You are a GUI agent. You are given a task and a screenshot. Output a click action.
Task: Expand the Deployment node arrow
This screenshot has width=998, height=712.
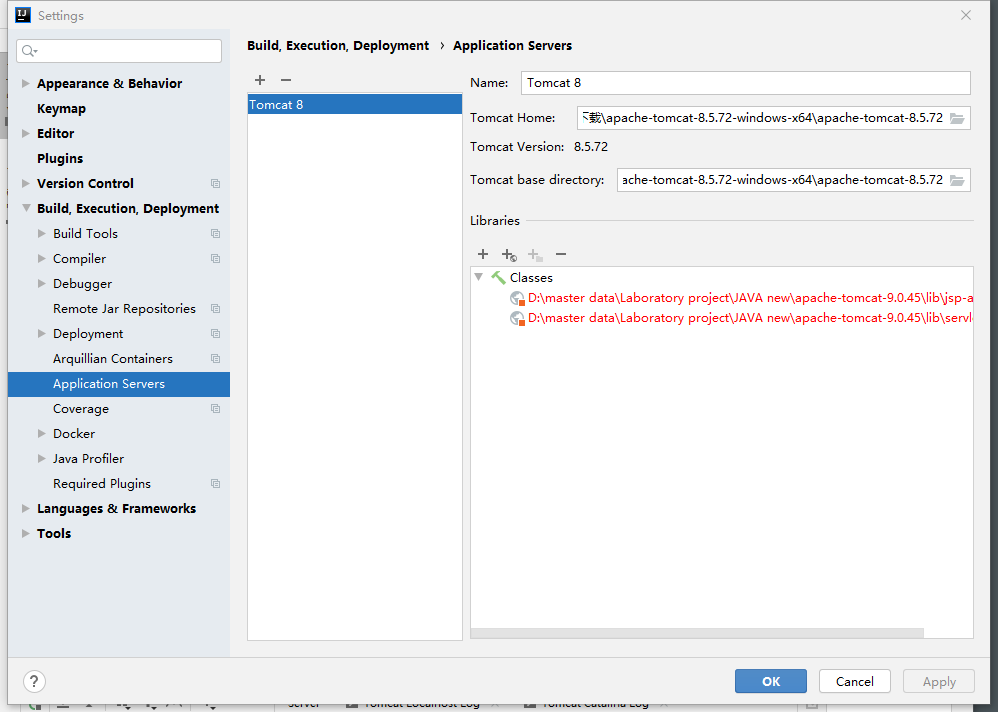41,333
